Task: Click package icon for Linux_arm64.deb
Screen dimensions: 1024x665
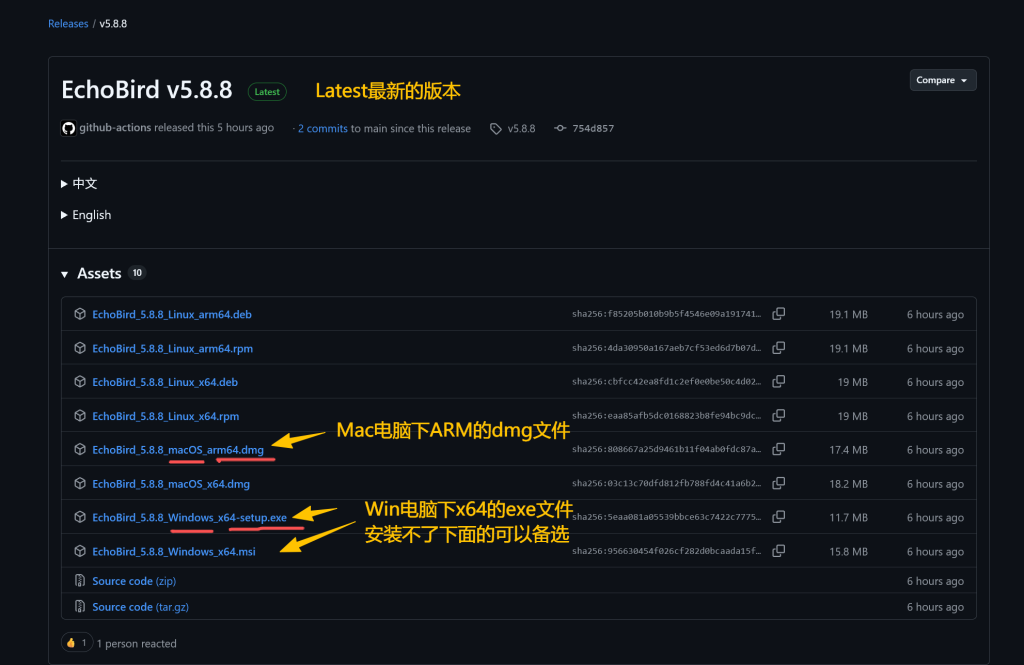Action: point(80,314)
